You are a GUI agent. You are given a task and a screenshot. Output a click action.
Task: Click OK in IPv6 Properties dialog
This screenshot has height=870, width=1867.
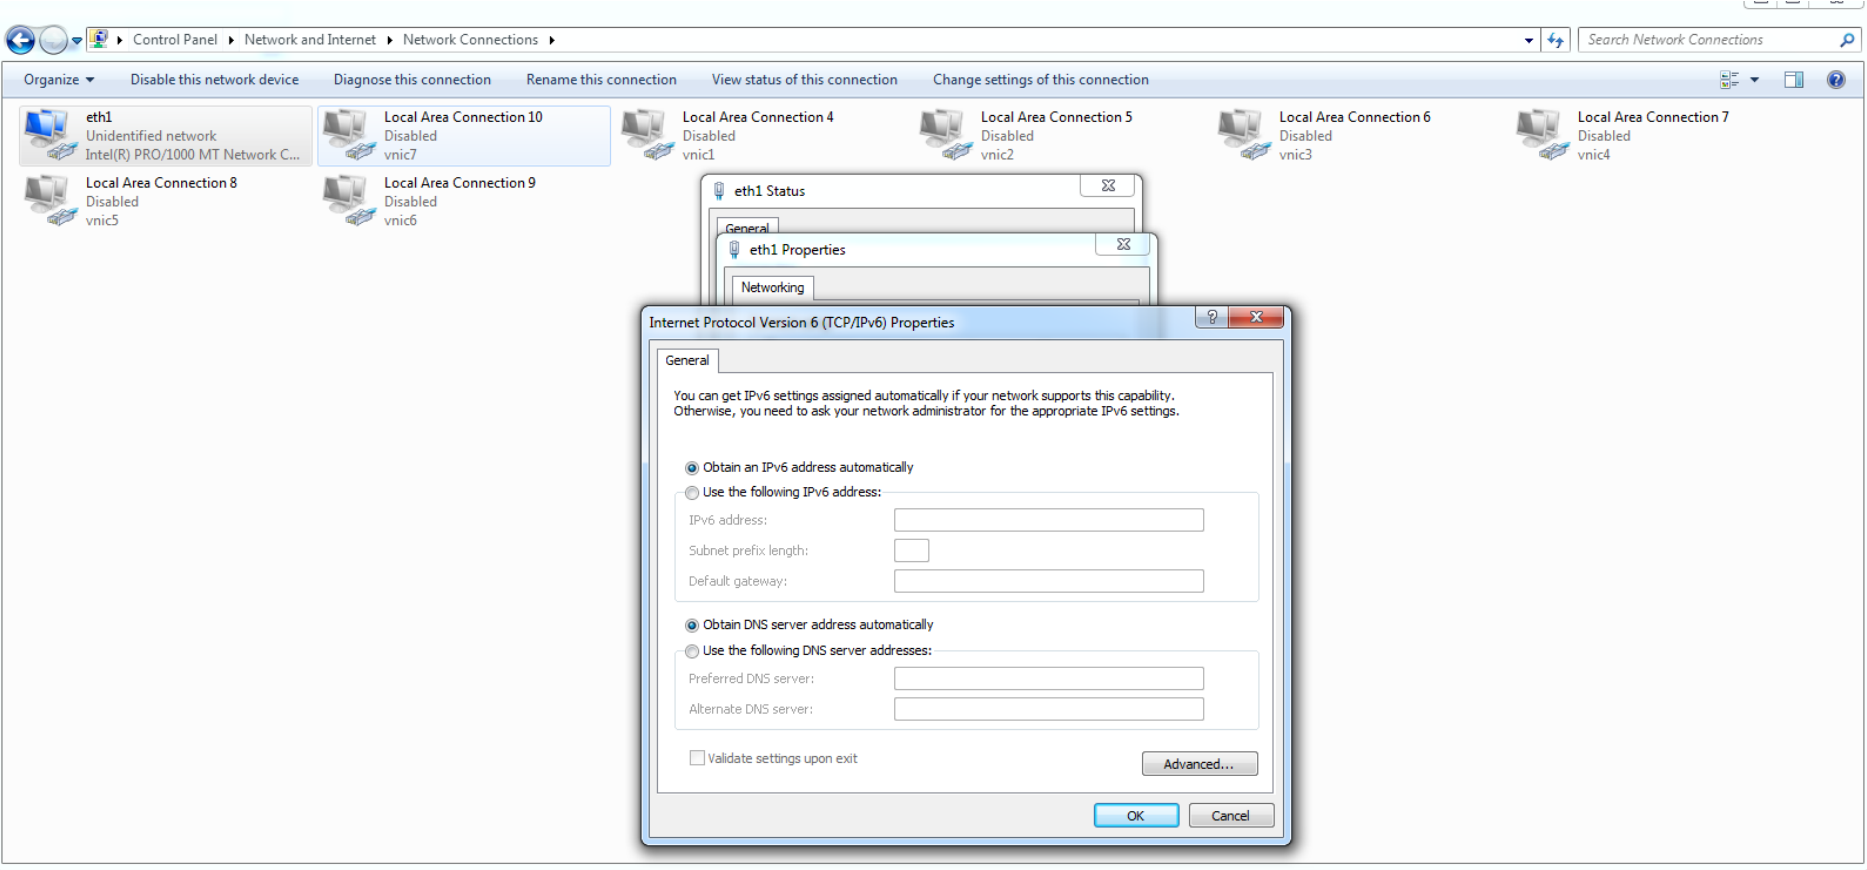1135,816
